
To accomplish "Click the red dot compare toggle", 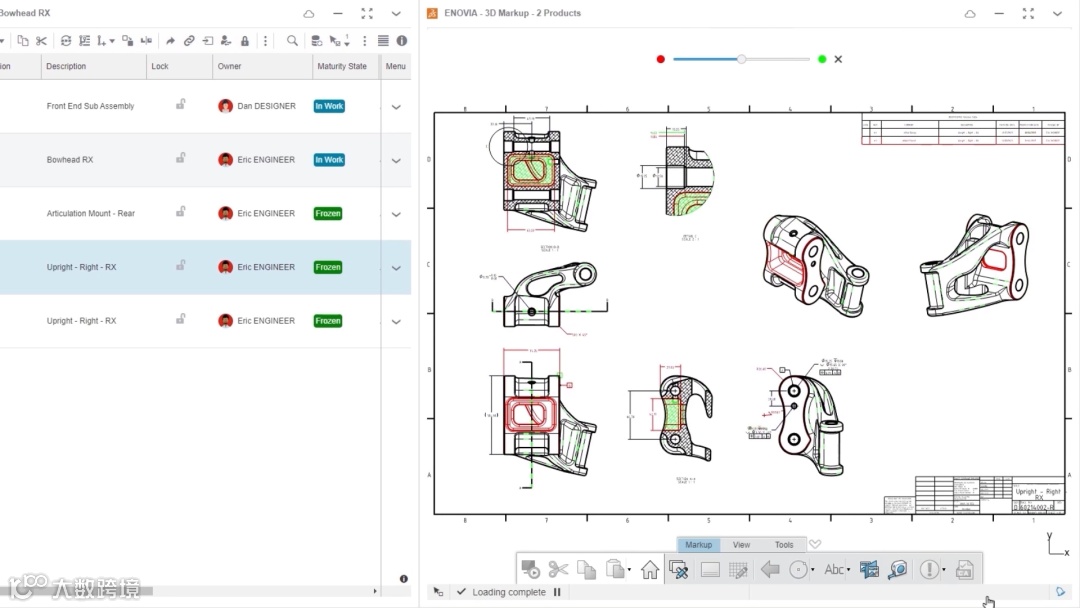I will click(661, 59).
